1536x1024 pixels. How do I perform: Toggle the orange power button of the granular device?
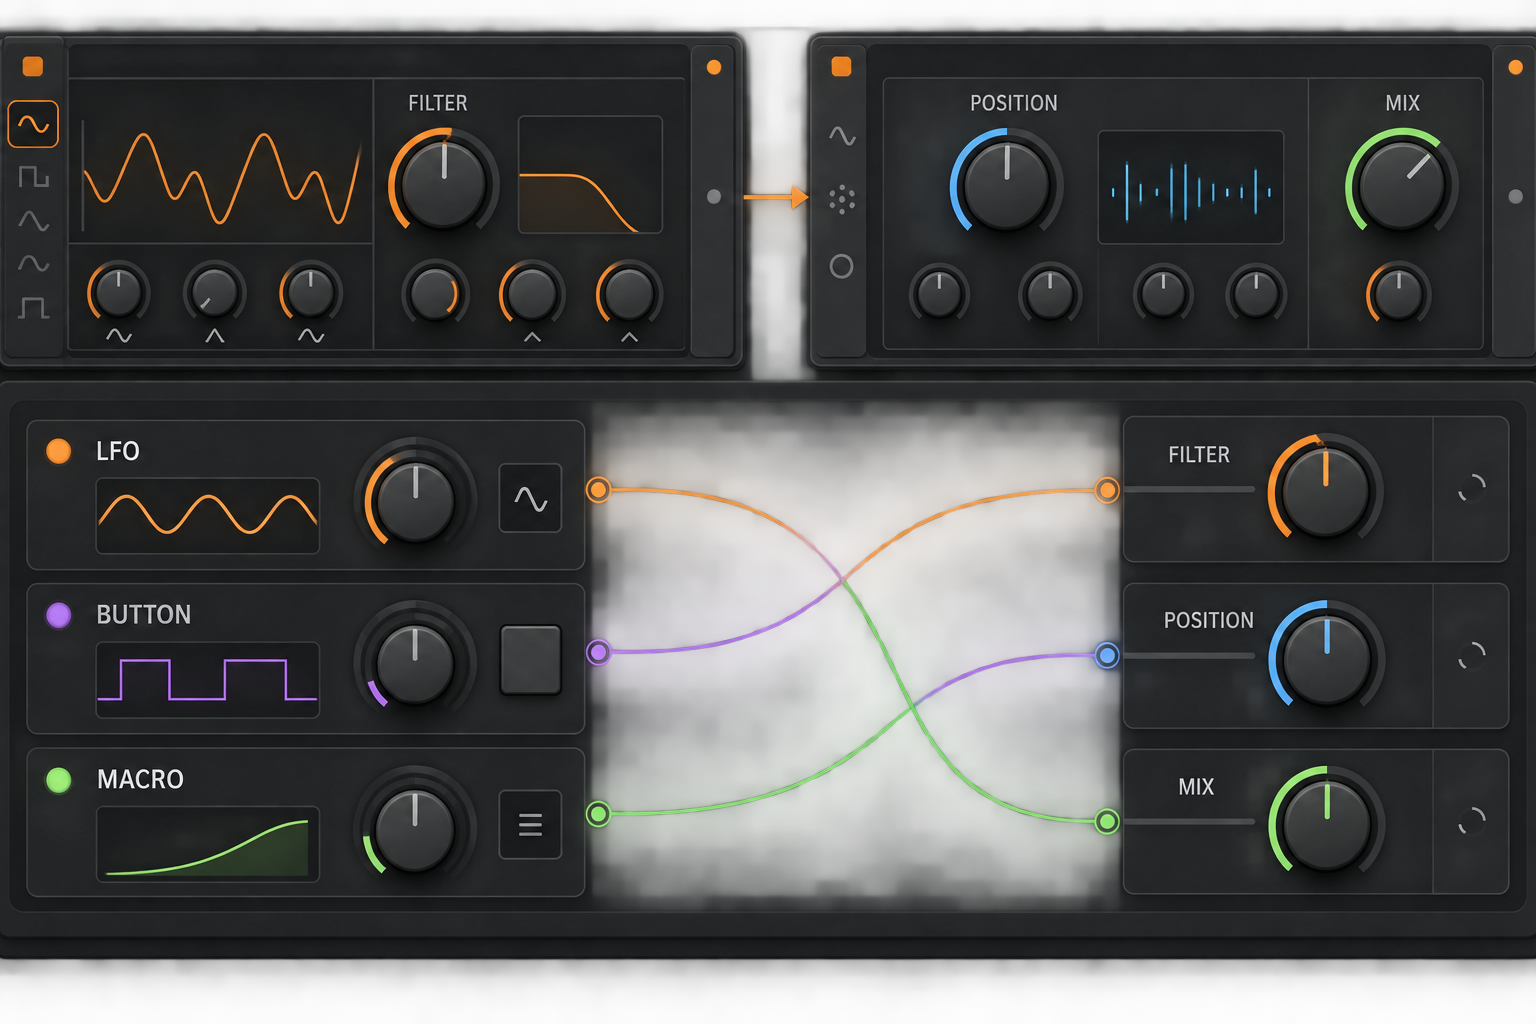841,66
